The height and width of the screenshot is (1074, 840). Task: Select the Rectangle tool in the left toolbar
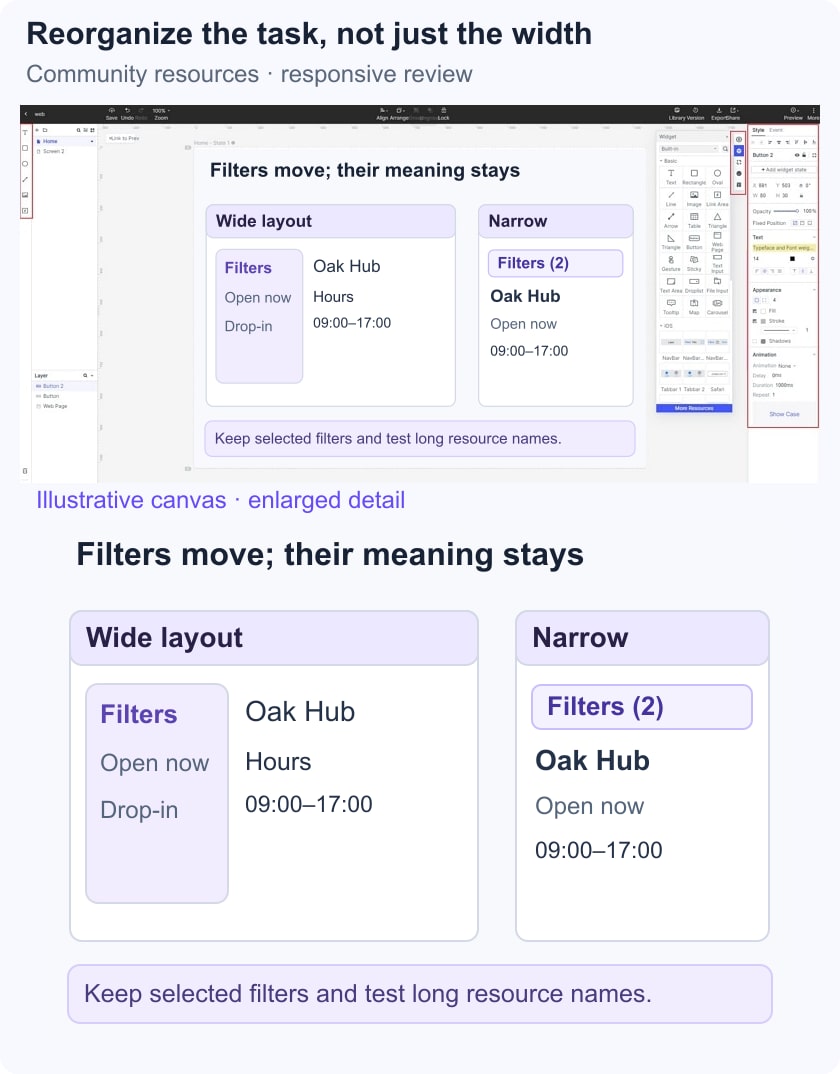(25, 148)
